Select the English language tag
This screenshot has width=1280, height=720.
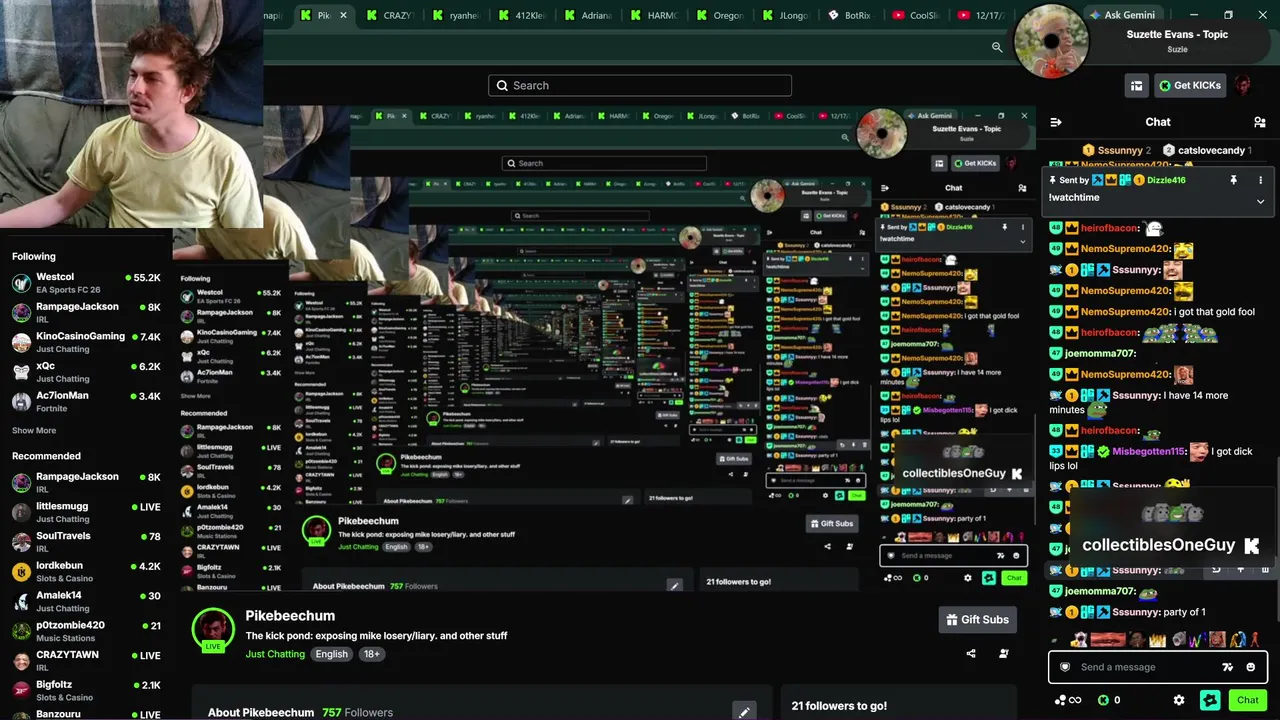[332, 654]
